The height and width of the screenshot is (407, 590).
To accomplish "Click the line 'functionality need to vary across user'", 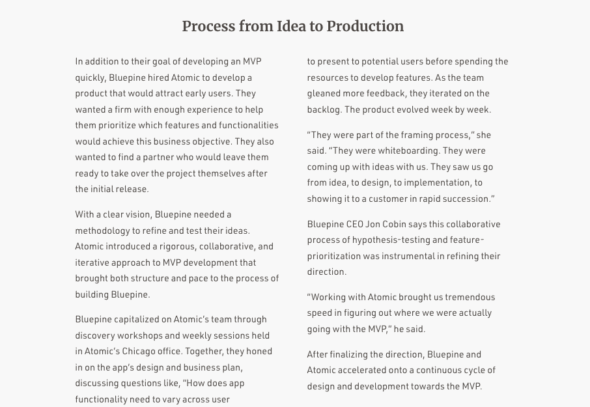I will click(152, 399).
